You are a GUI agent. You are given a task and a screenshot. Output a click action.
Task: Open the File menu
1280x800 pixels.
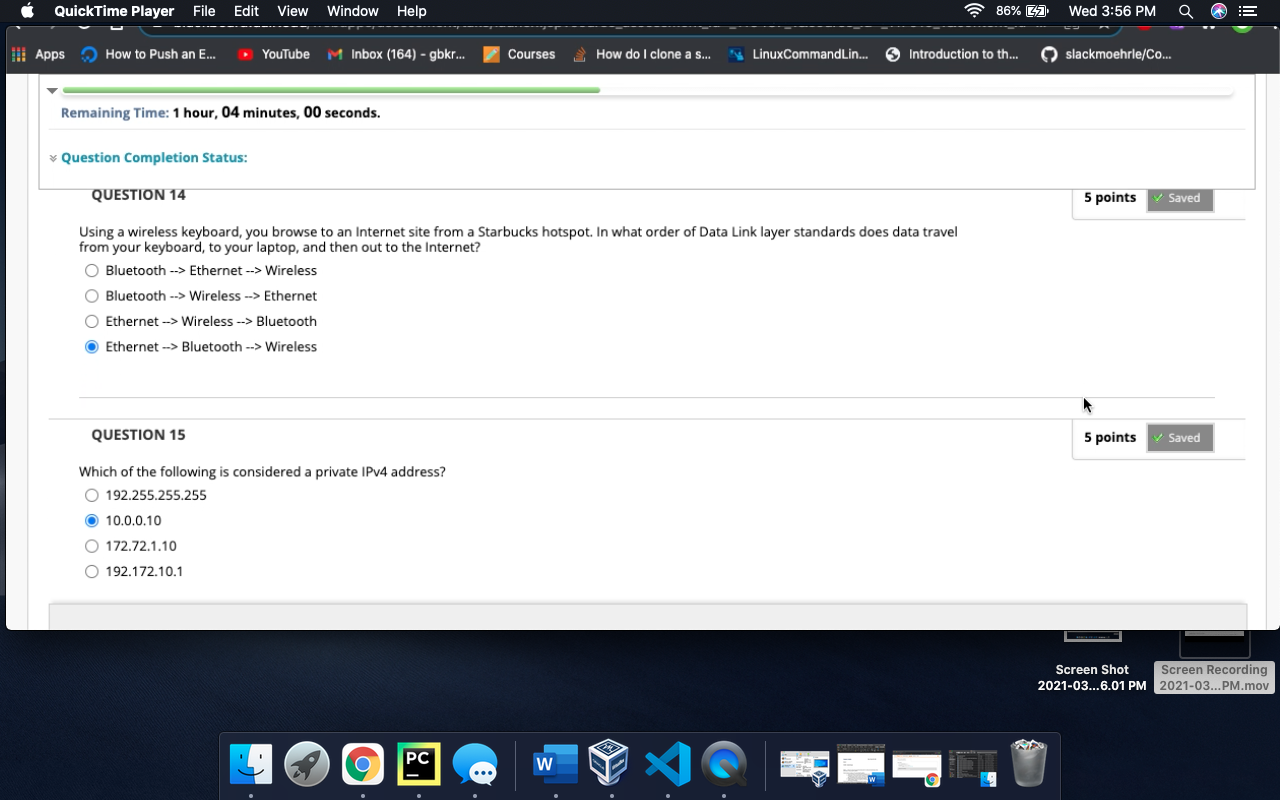[x=204, y=11]
